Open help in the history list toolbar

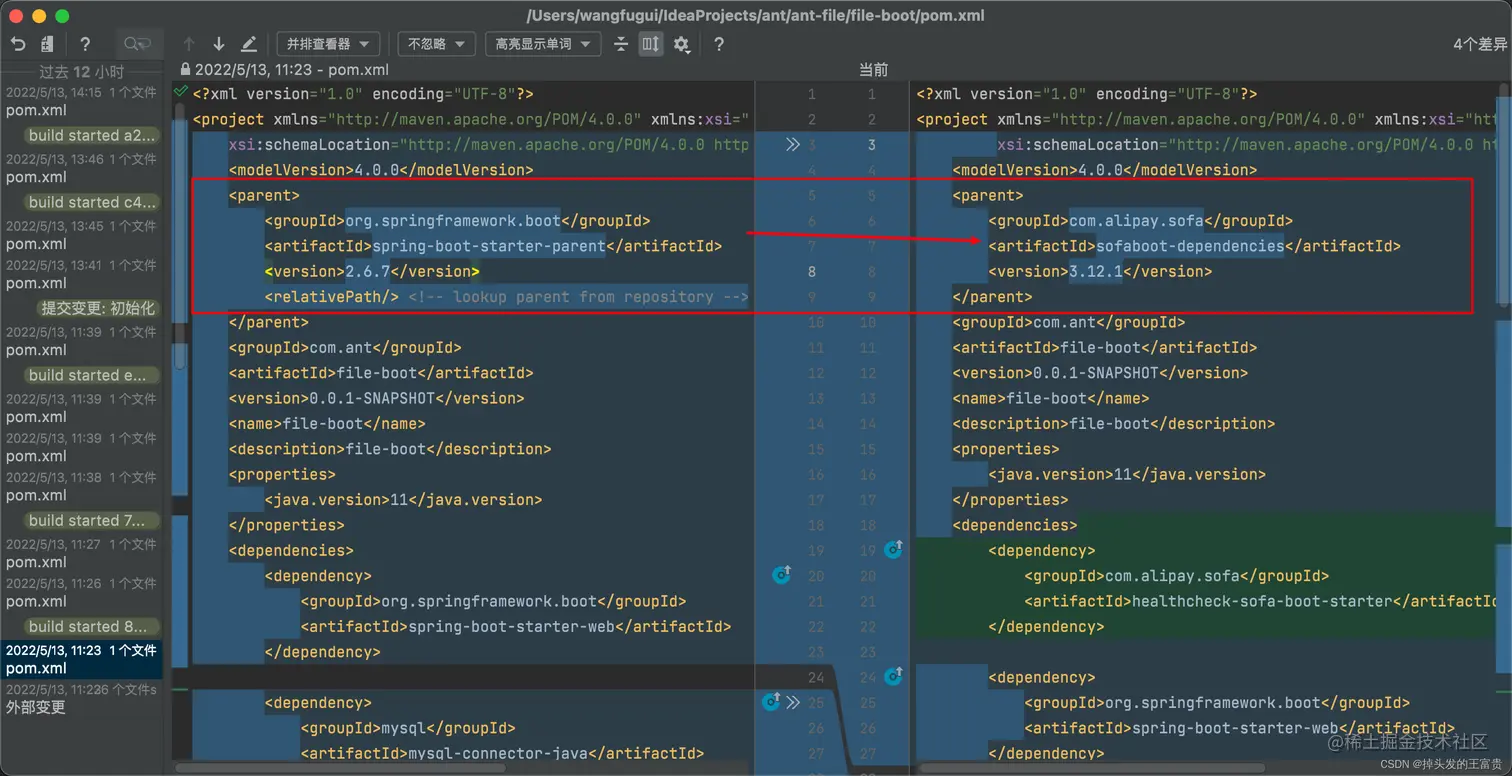pos(85,44)
